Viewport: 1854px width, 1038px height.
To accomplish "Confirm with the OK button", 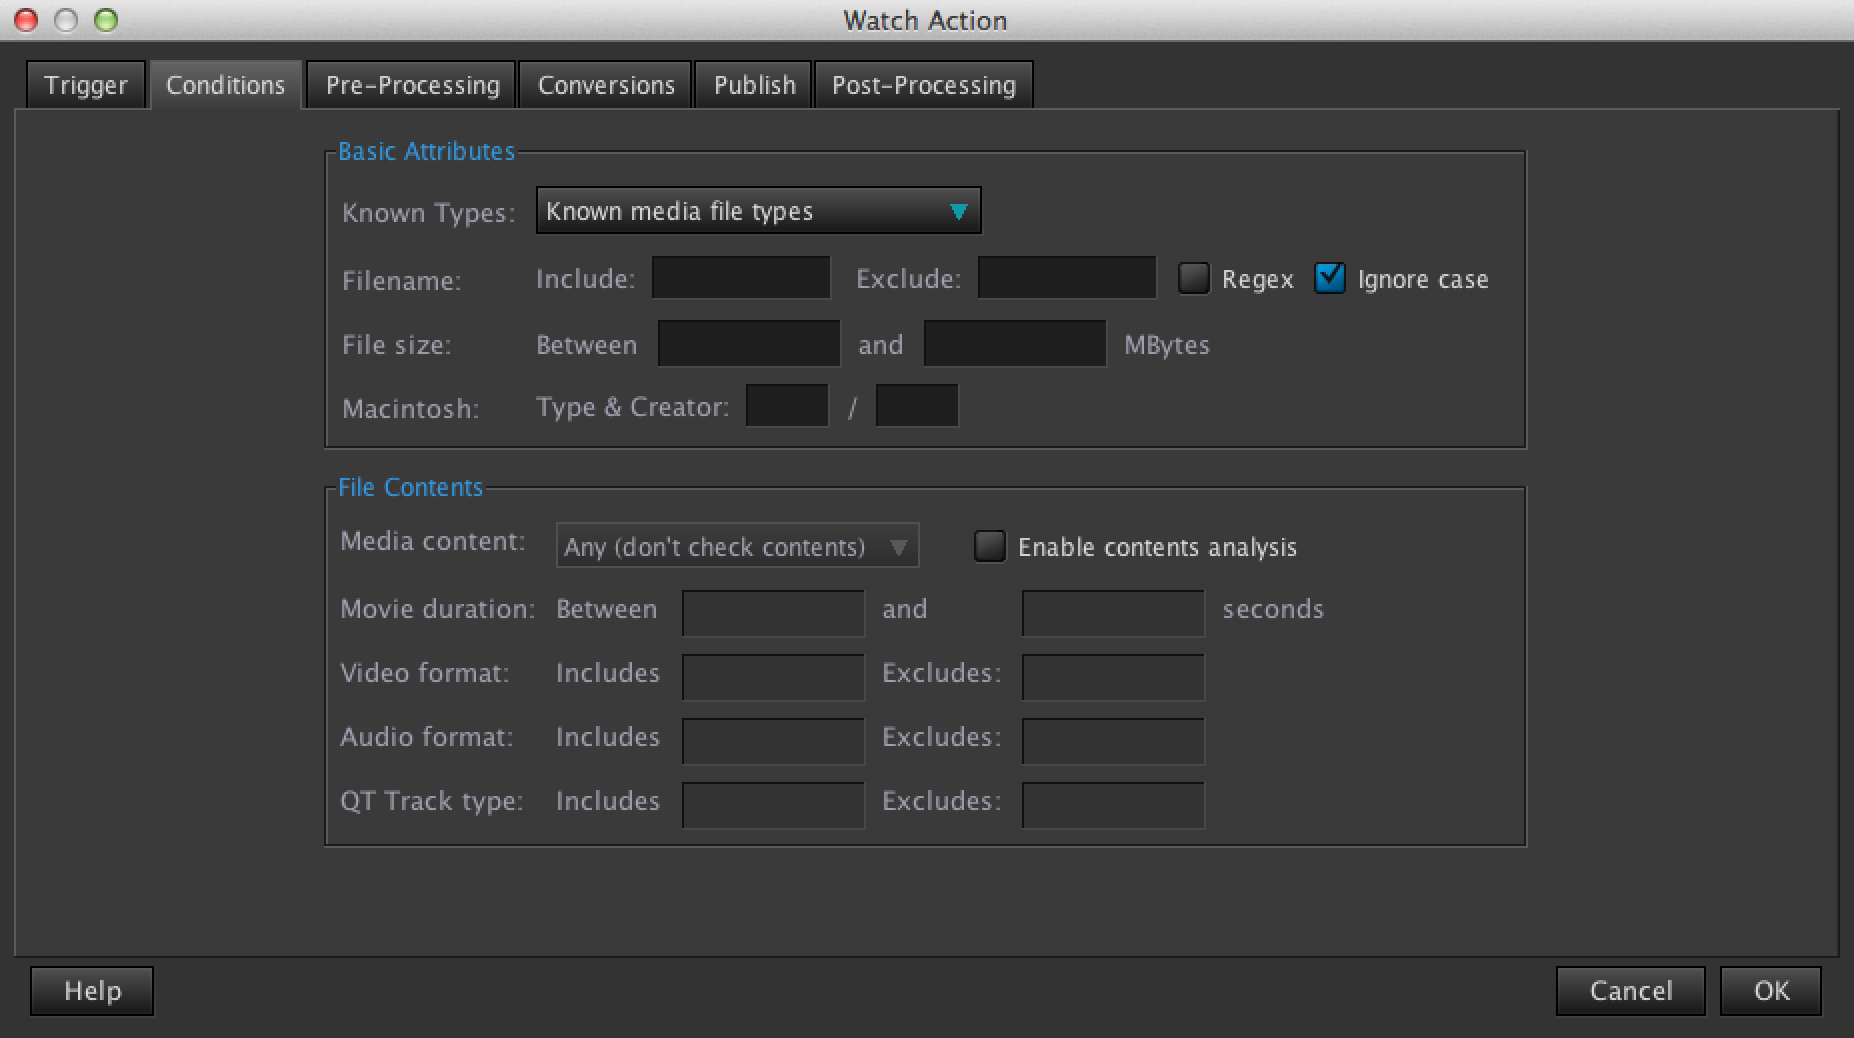I will [x=1771, y=991].
